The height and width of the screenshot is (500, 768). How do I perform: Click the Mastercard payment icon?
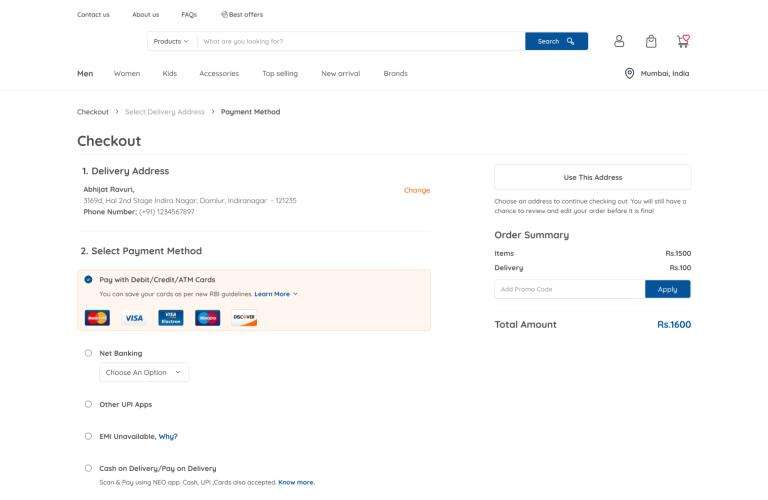[x=98, y=318]
